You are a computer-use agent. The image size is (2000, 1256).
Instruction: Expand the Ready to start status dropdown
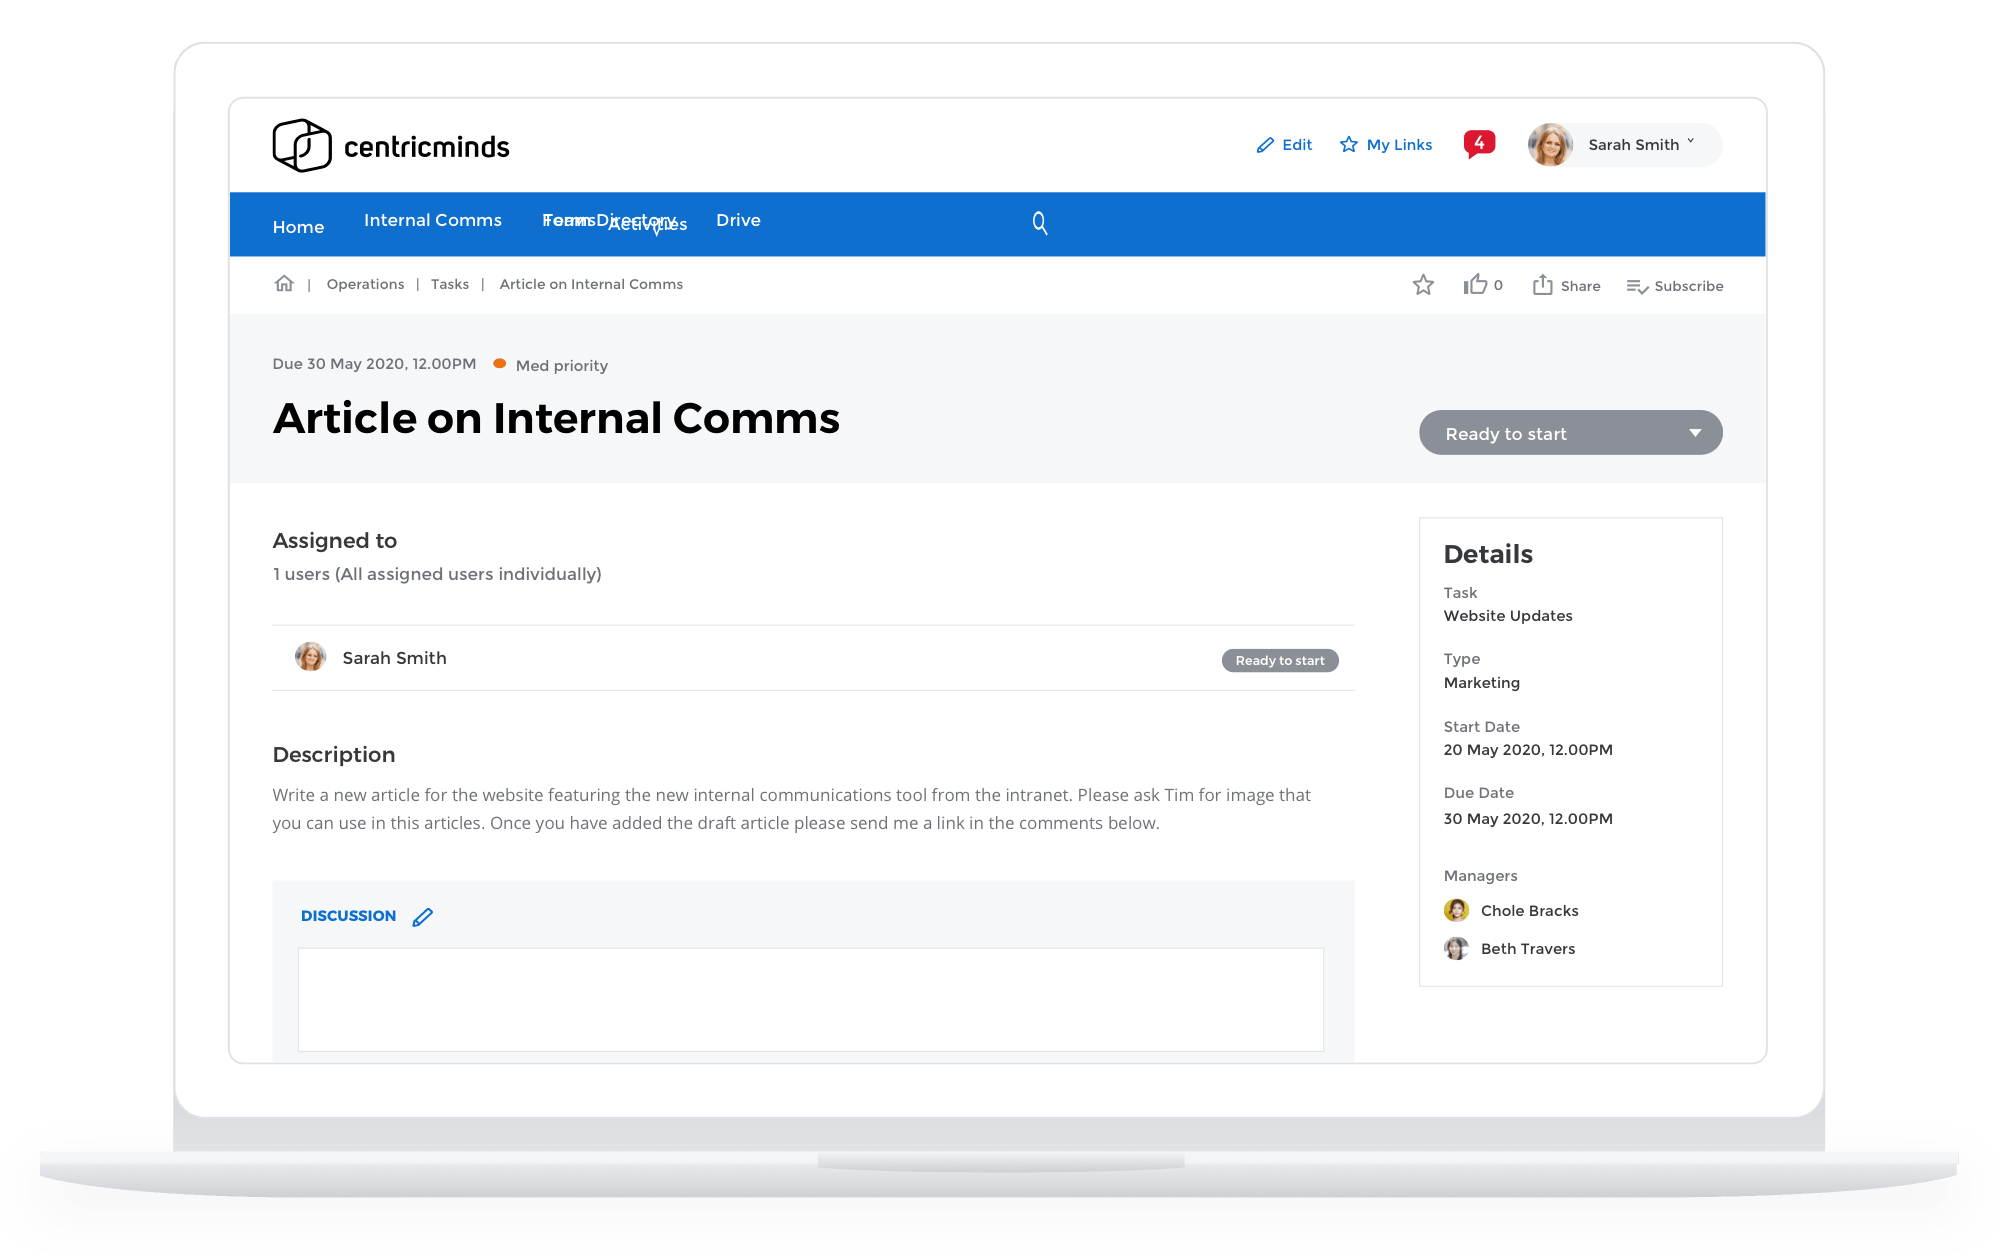point(1570,433)
